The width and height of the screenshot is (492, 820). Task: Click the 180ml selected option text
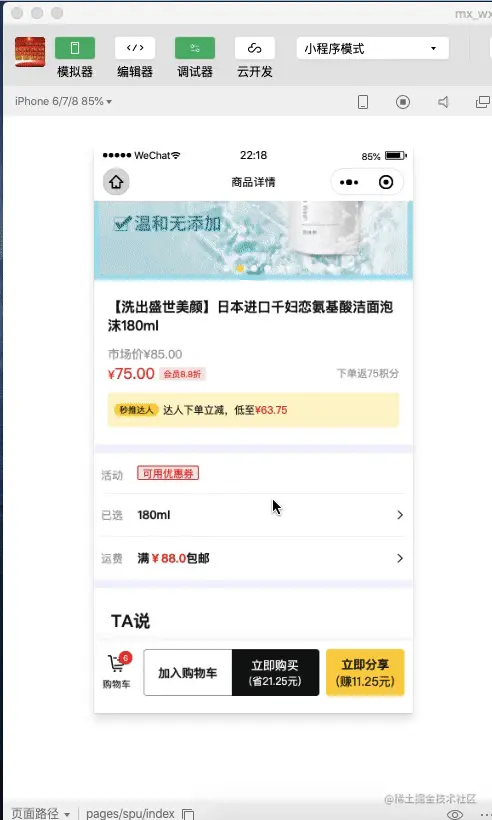coord(154,515)
